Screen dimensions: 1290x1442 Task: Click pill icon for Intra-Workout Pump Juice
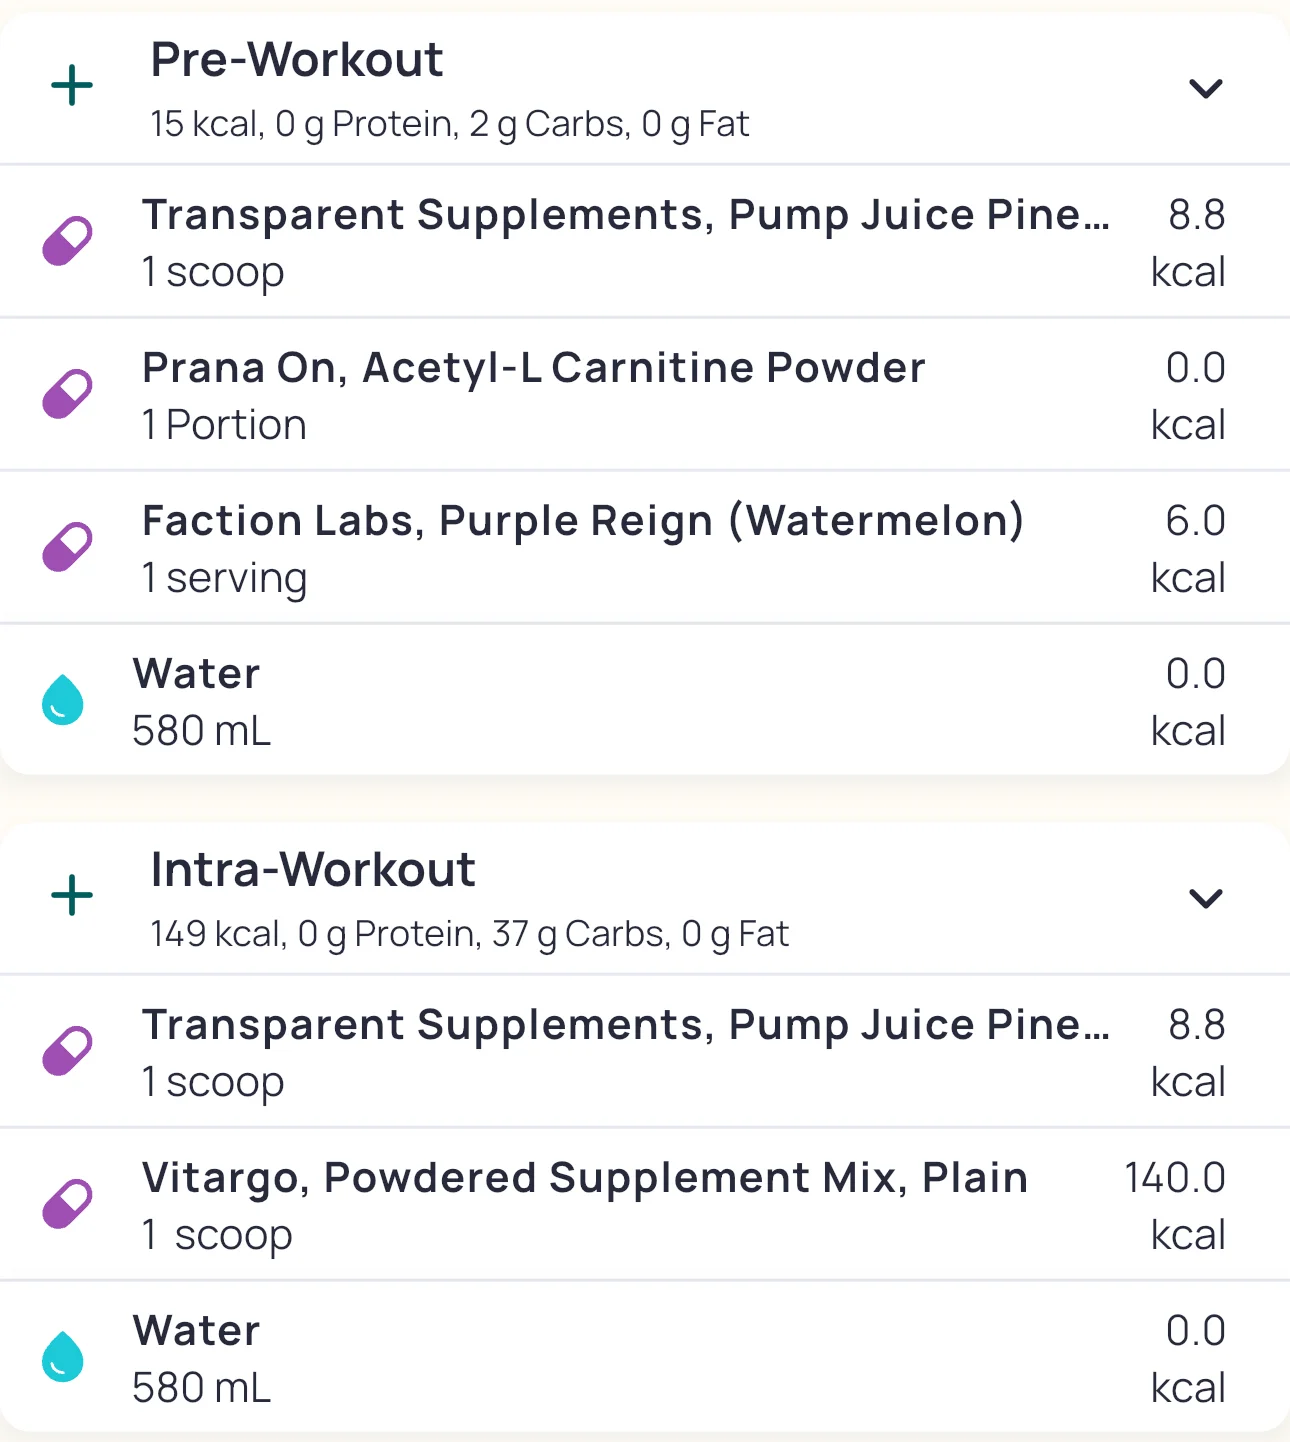(67, 1051)
